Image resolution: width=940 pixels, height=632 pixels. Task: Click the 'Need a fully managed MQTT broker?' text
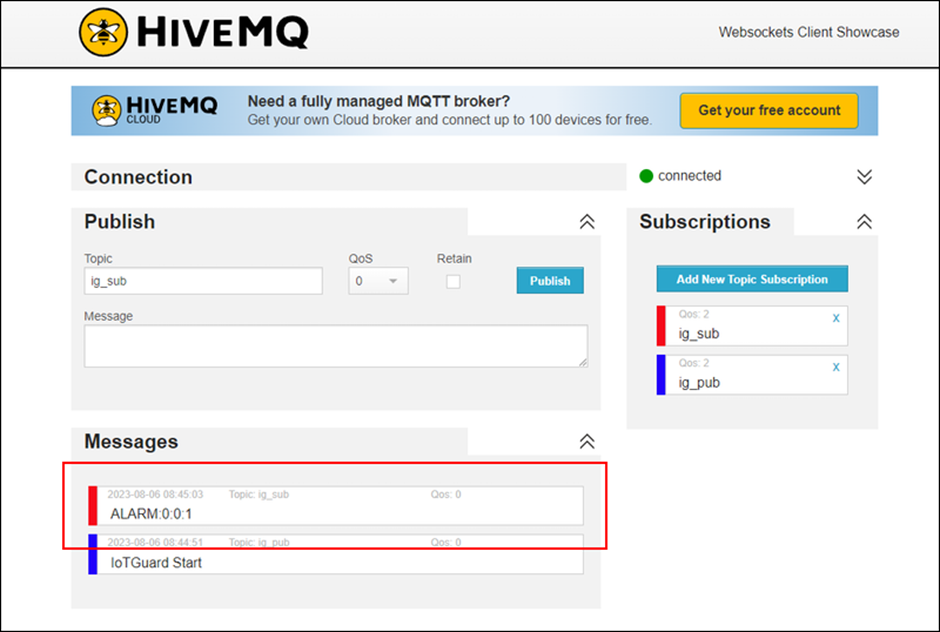(x=379, y=101)
